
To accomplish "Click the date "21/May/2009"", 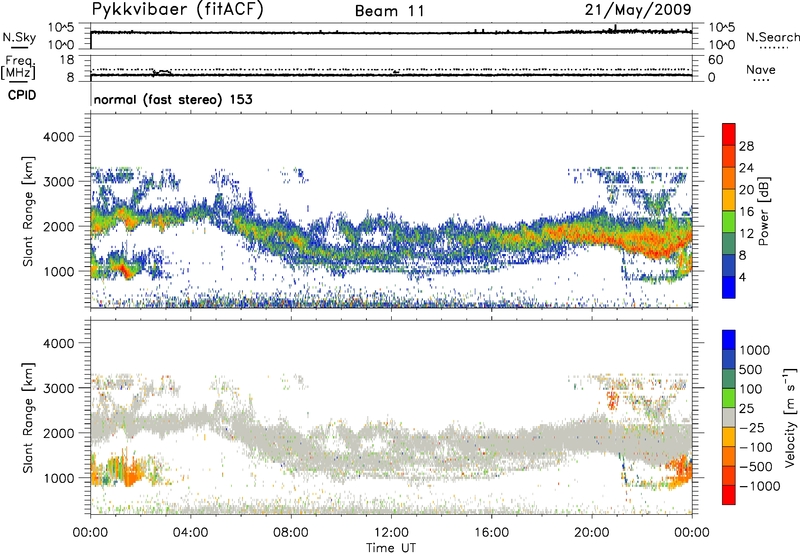I will coord(638,10).
